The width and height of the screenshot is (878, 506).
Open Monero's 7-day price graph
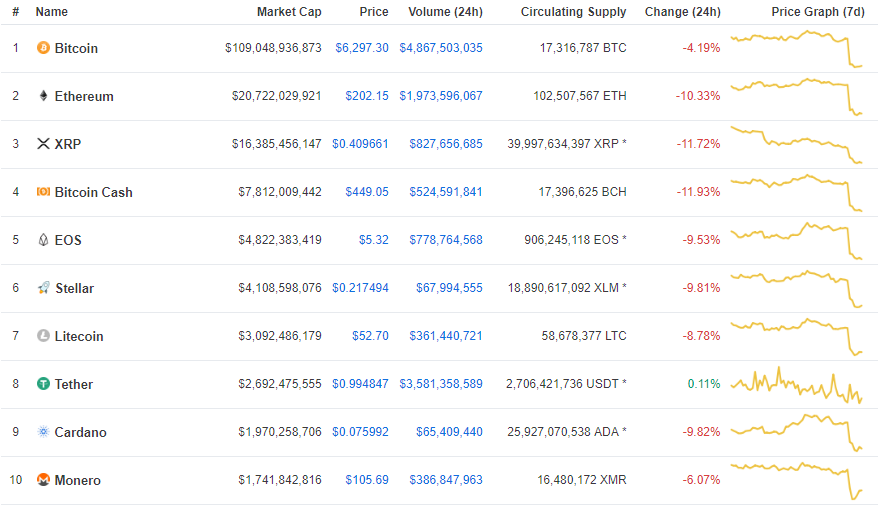[x=797, y=481]
